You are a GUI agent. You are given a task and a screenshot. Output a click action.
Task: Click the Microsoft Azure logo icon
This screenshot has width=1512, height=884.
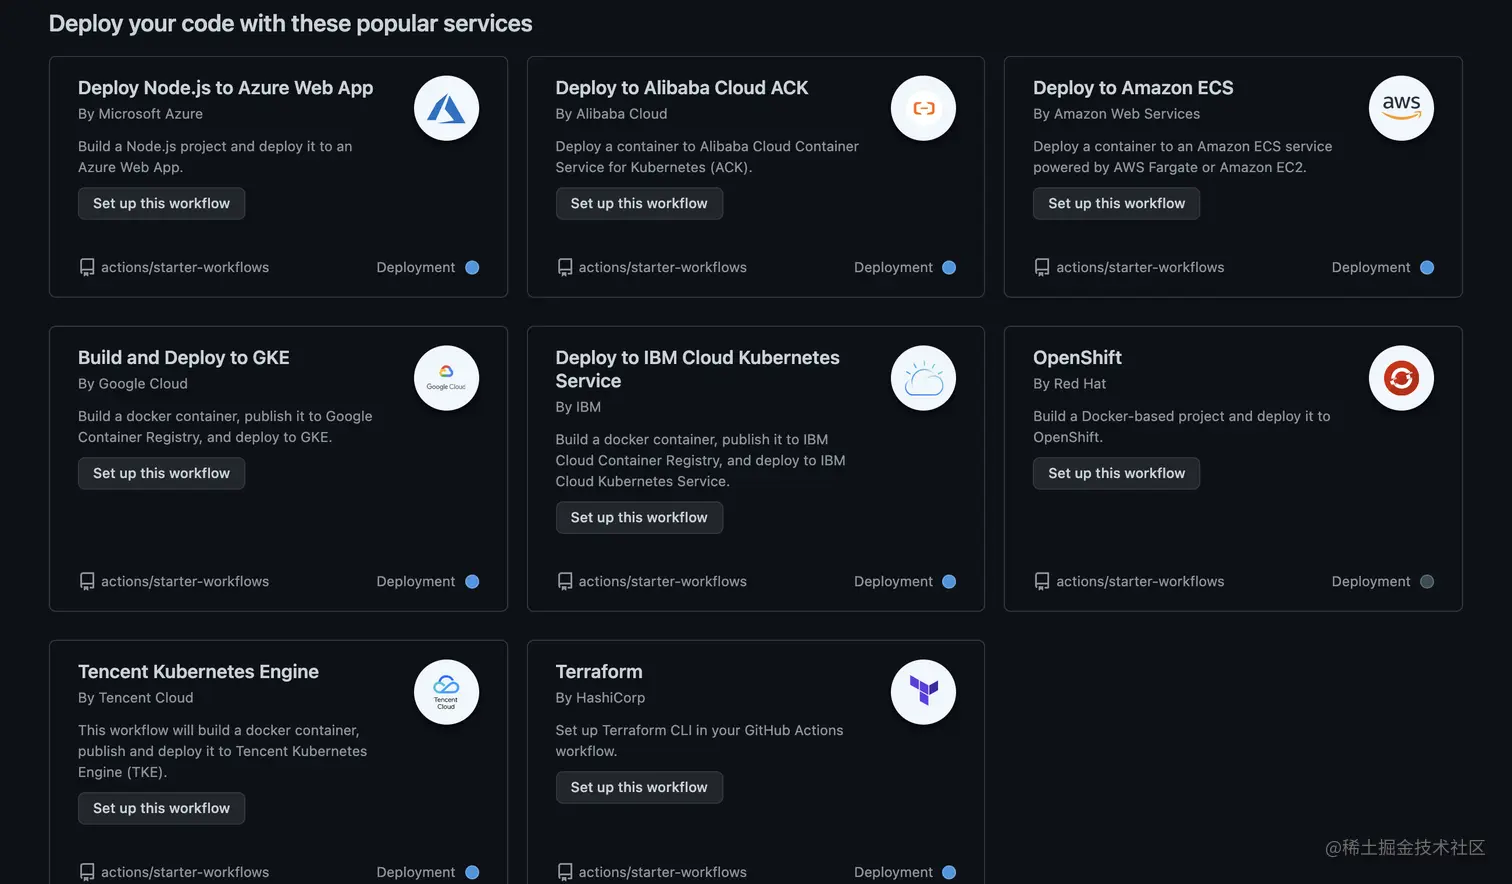point(446,108)
